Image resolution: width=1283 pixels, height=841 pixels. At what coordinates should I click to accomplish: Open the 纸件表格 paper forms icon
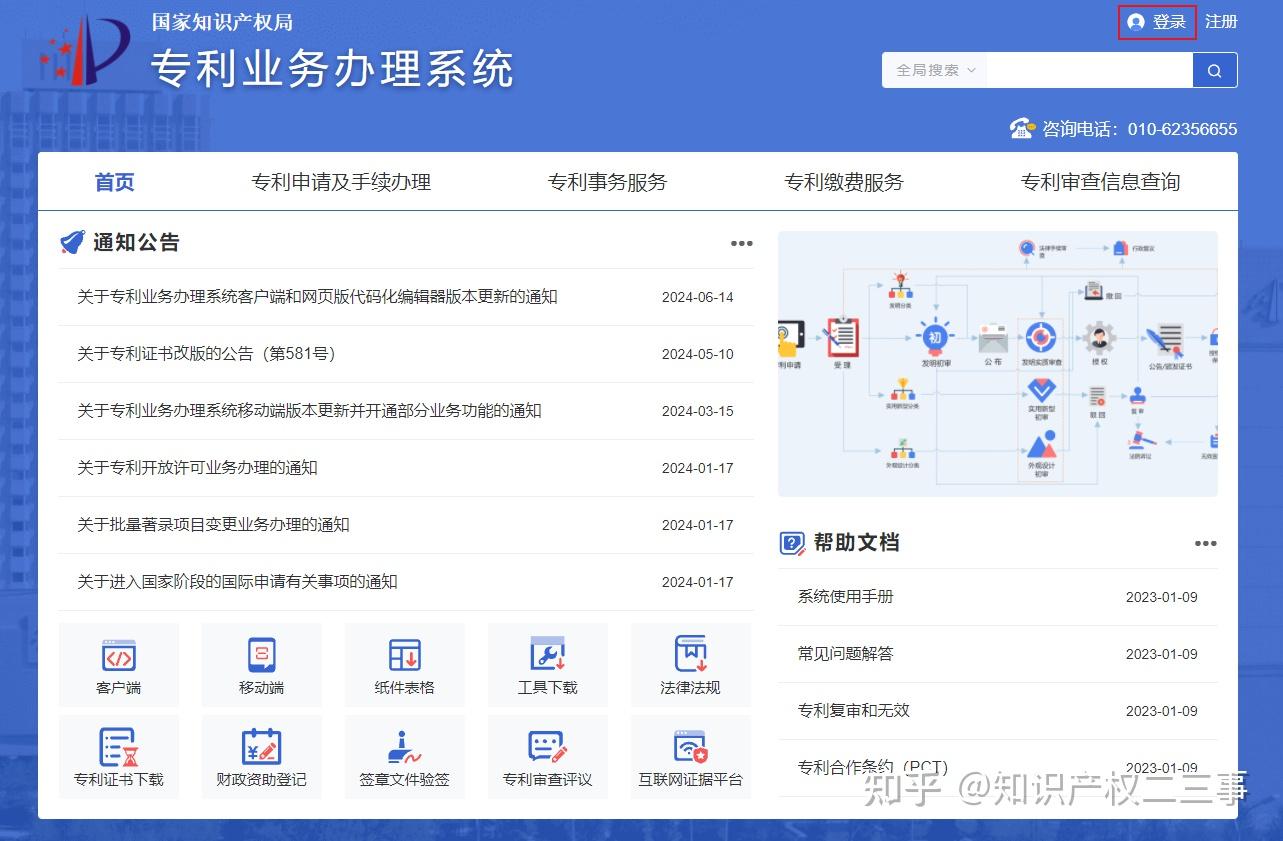coord(405,664)
